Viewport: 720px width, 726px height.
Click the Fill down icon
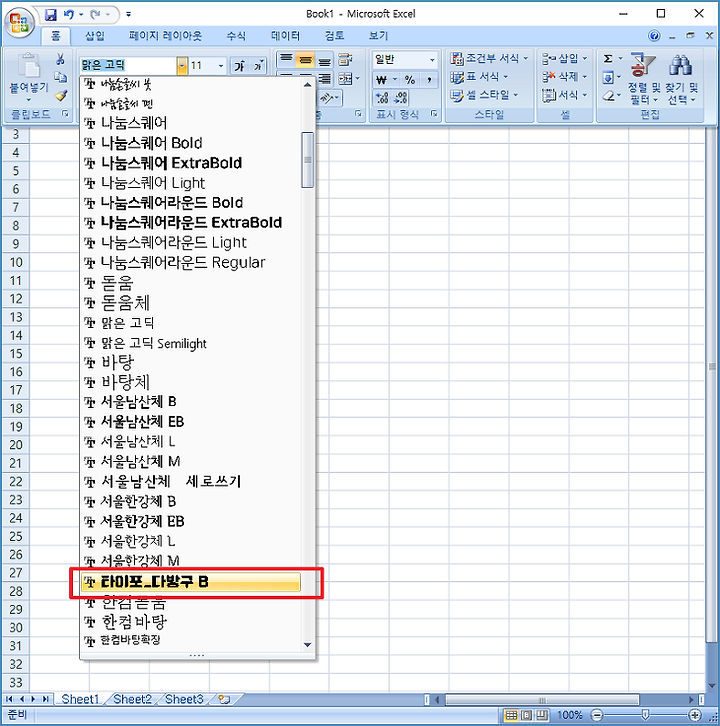(608, 77)
